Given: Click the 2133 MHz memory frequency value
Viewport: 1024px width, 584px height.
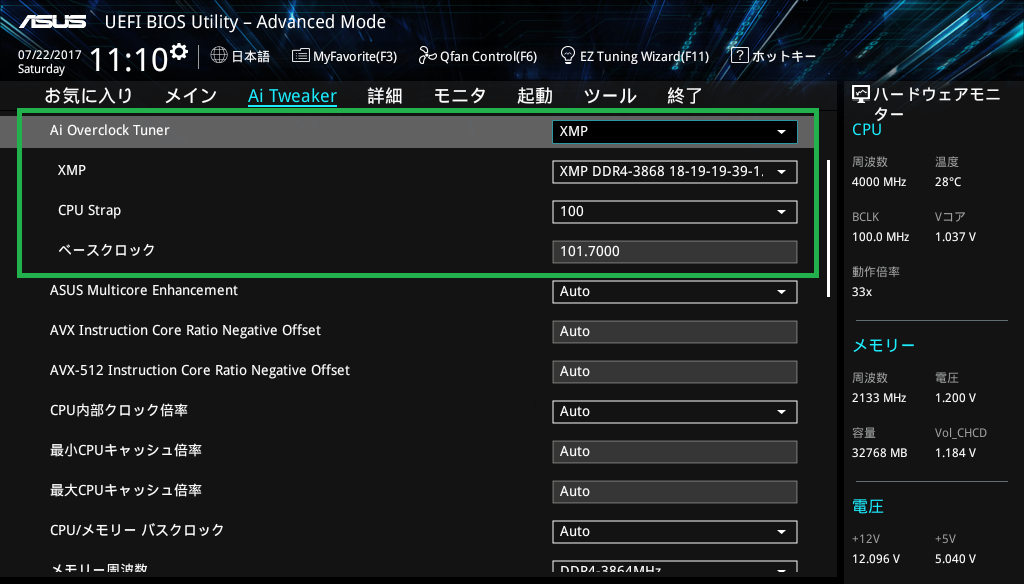Looking at the screenshot, I should (x=879, y=398).
